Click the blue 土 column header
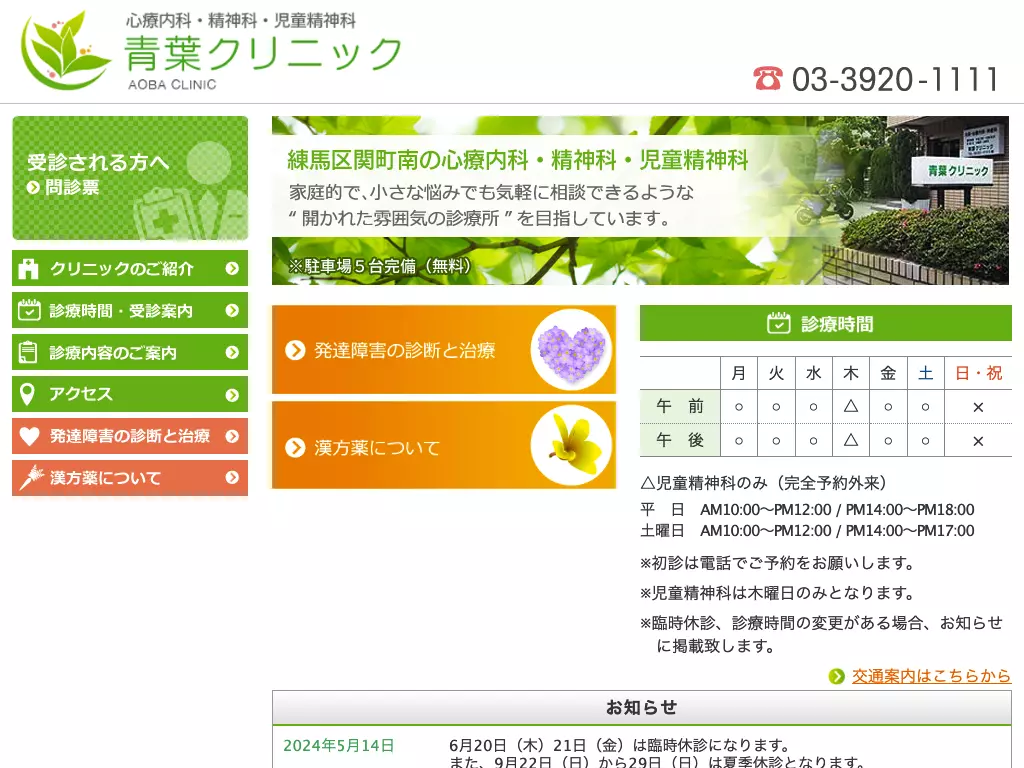1024x768 pixels. (925, 374)
